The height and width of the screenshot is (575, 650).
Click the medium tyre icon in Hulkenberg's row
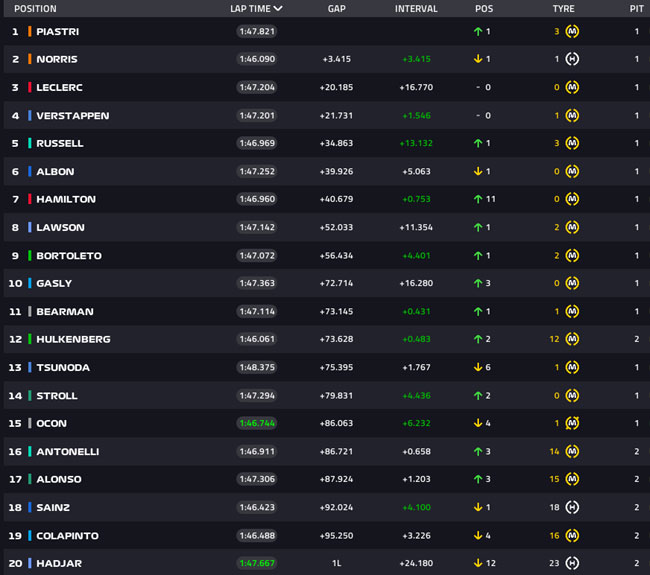(572, 339)
